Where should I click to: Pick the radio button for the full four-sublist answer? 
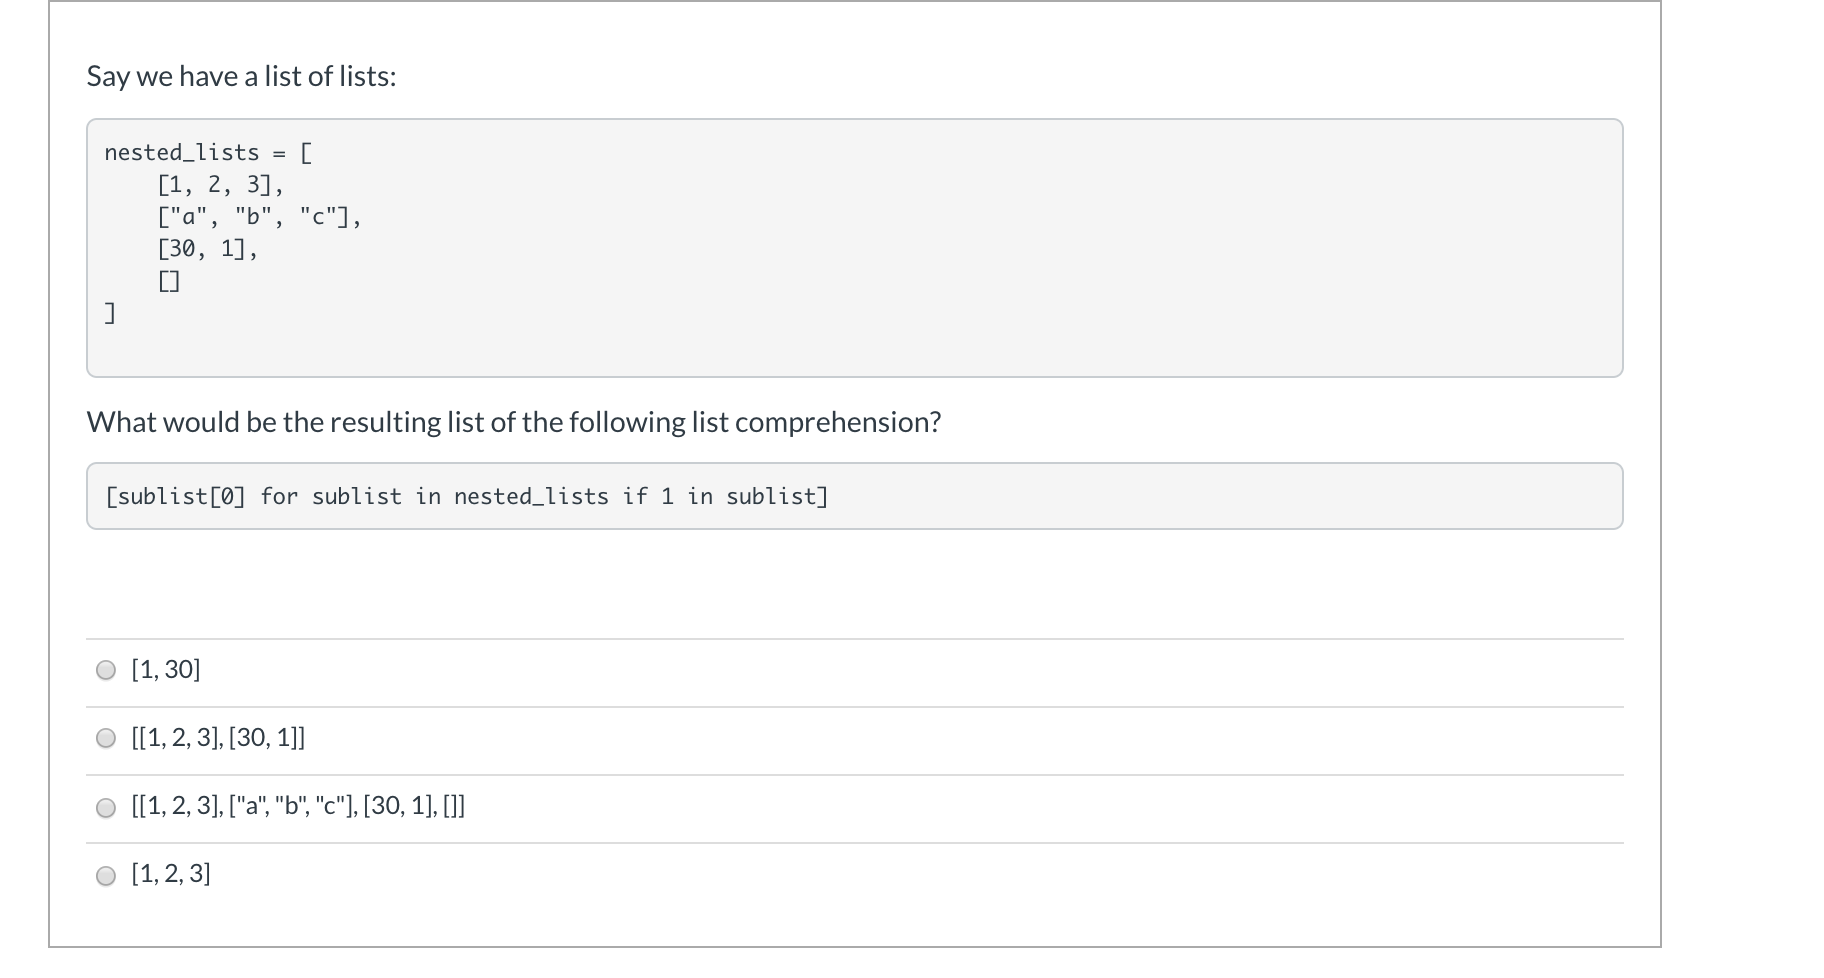(106, 808)
